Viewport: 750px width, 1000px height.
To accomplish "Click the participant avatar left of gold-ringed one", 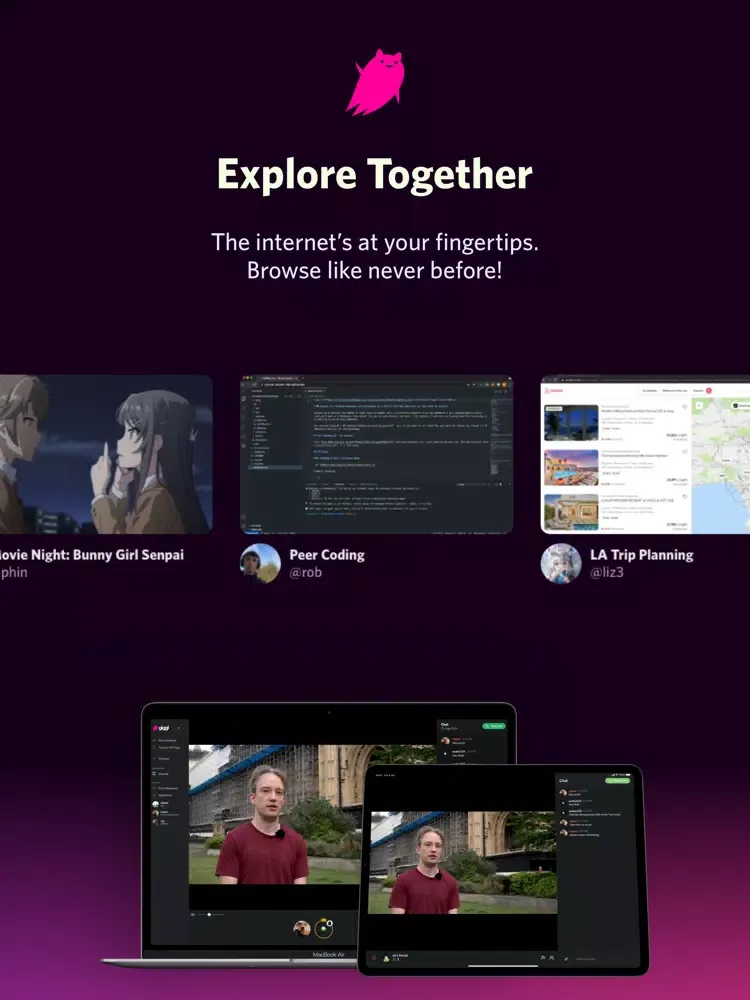I will (302, 928).
